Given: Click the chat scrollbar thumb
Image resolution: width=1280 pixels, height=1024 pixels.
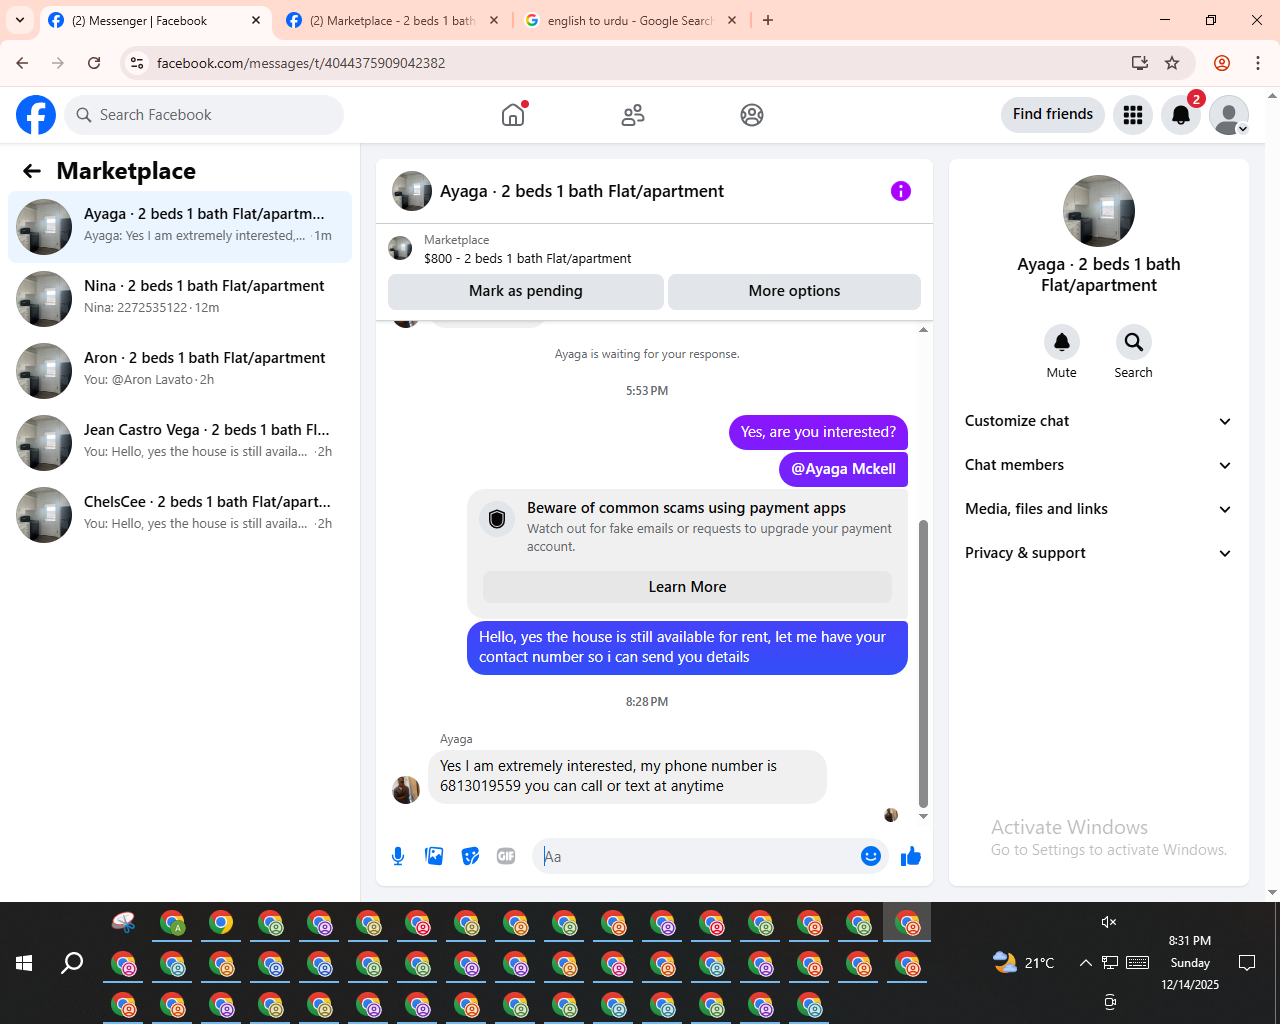Looking at the screenshot, I should 923,662.
